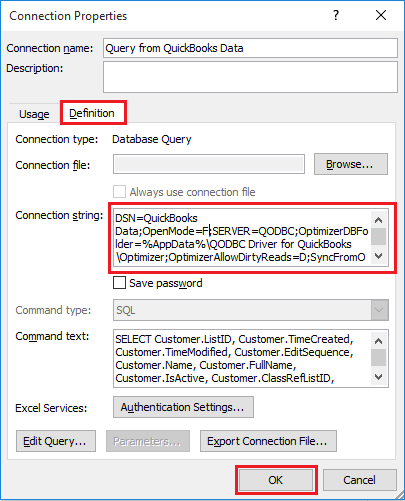The image size is (405, 501).
Task: Close the Connection Properties dialog
Action: 381,15
